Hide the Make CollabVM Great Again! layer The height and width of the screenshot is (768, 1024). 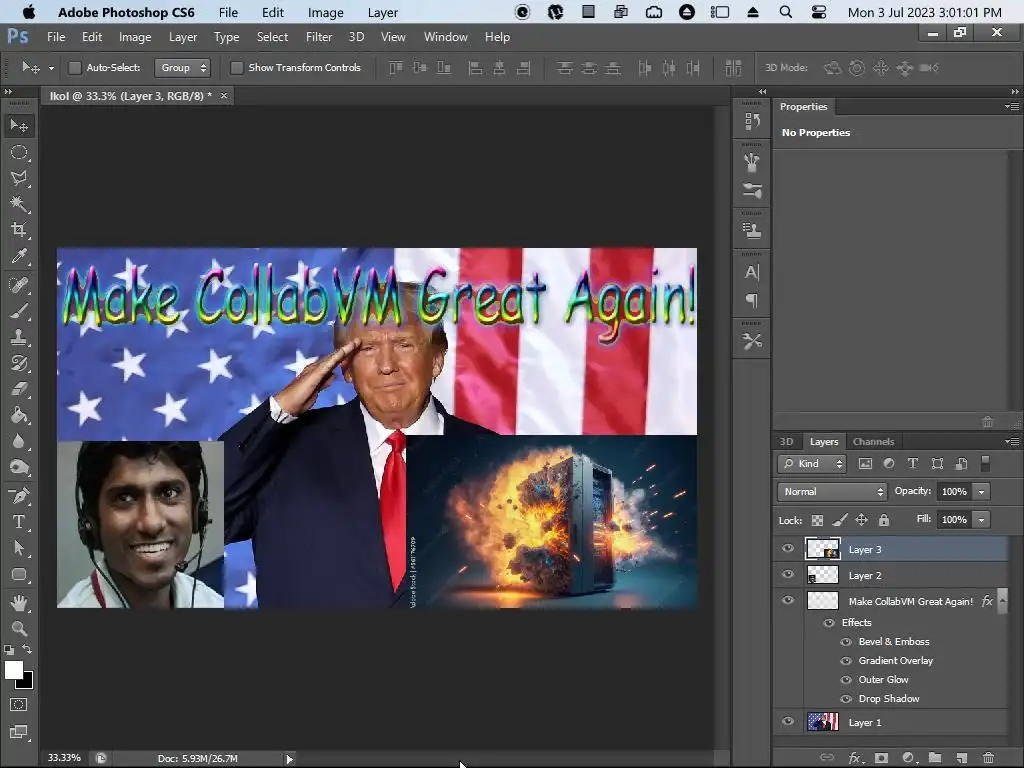click(x=788, y=600)
